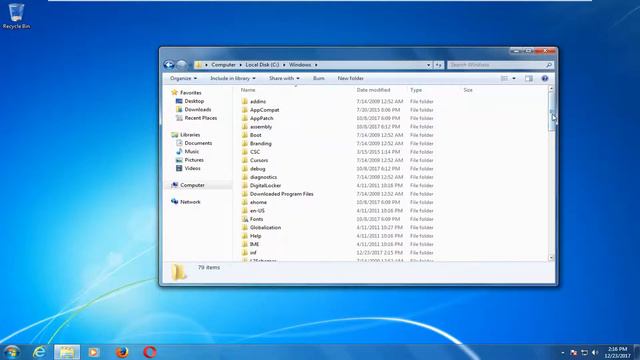The height and width of the screenshot is (360, 640).
Task: Expand arrow after Windows in address bar
Action: tap(316, 65)
